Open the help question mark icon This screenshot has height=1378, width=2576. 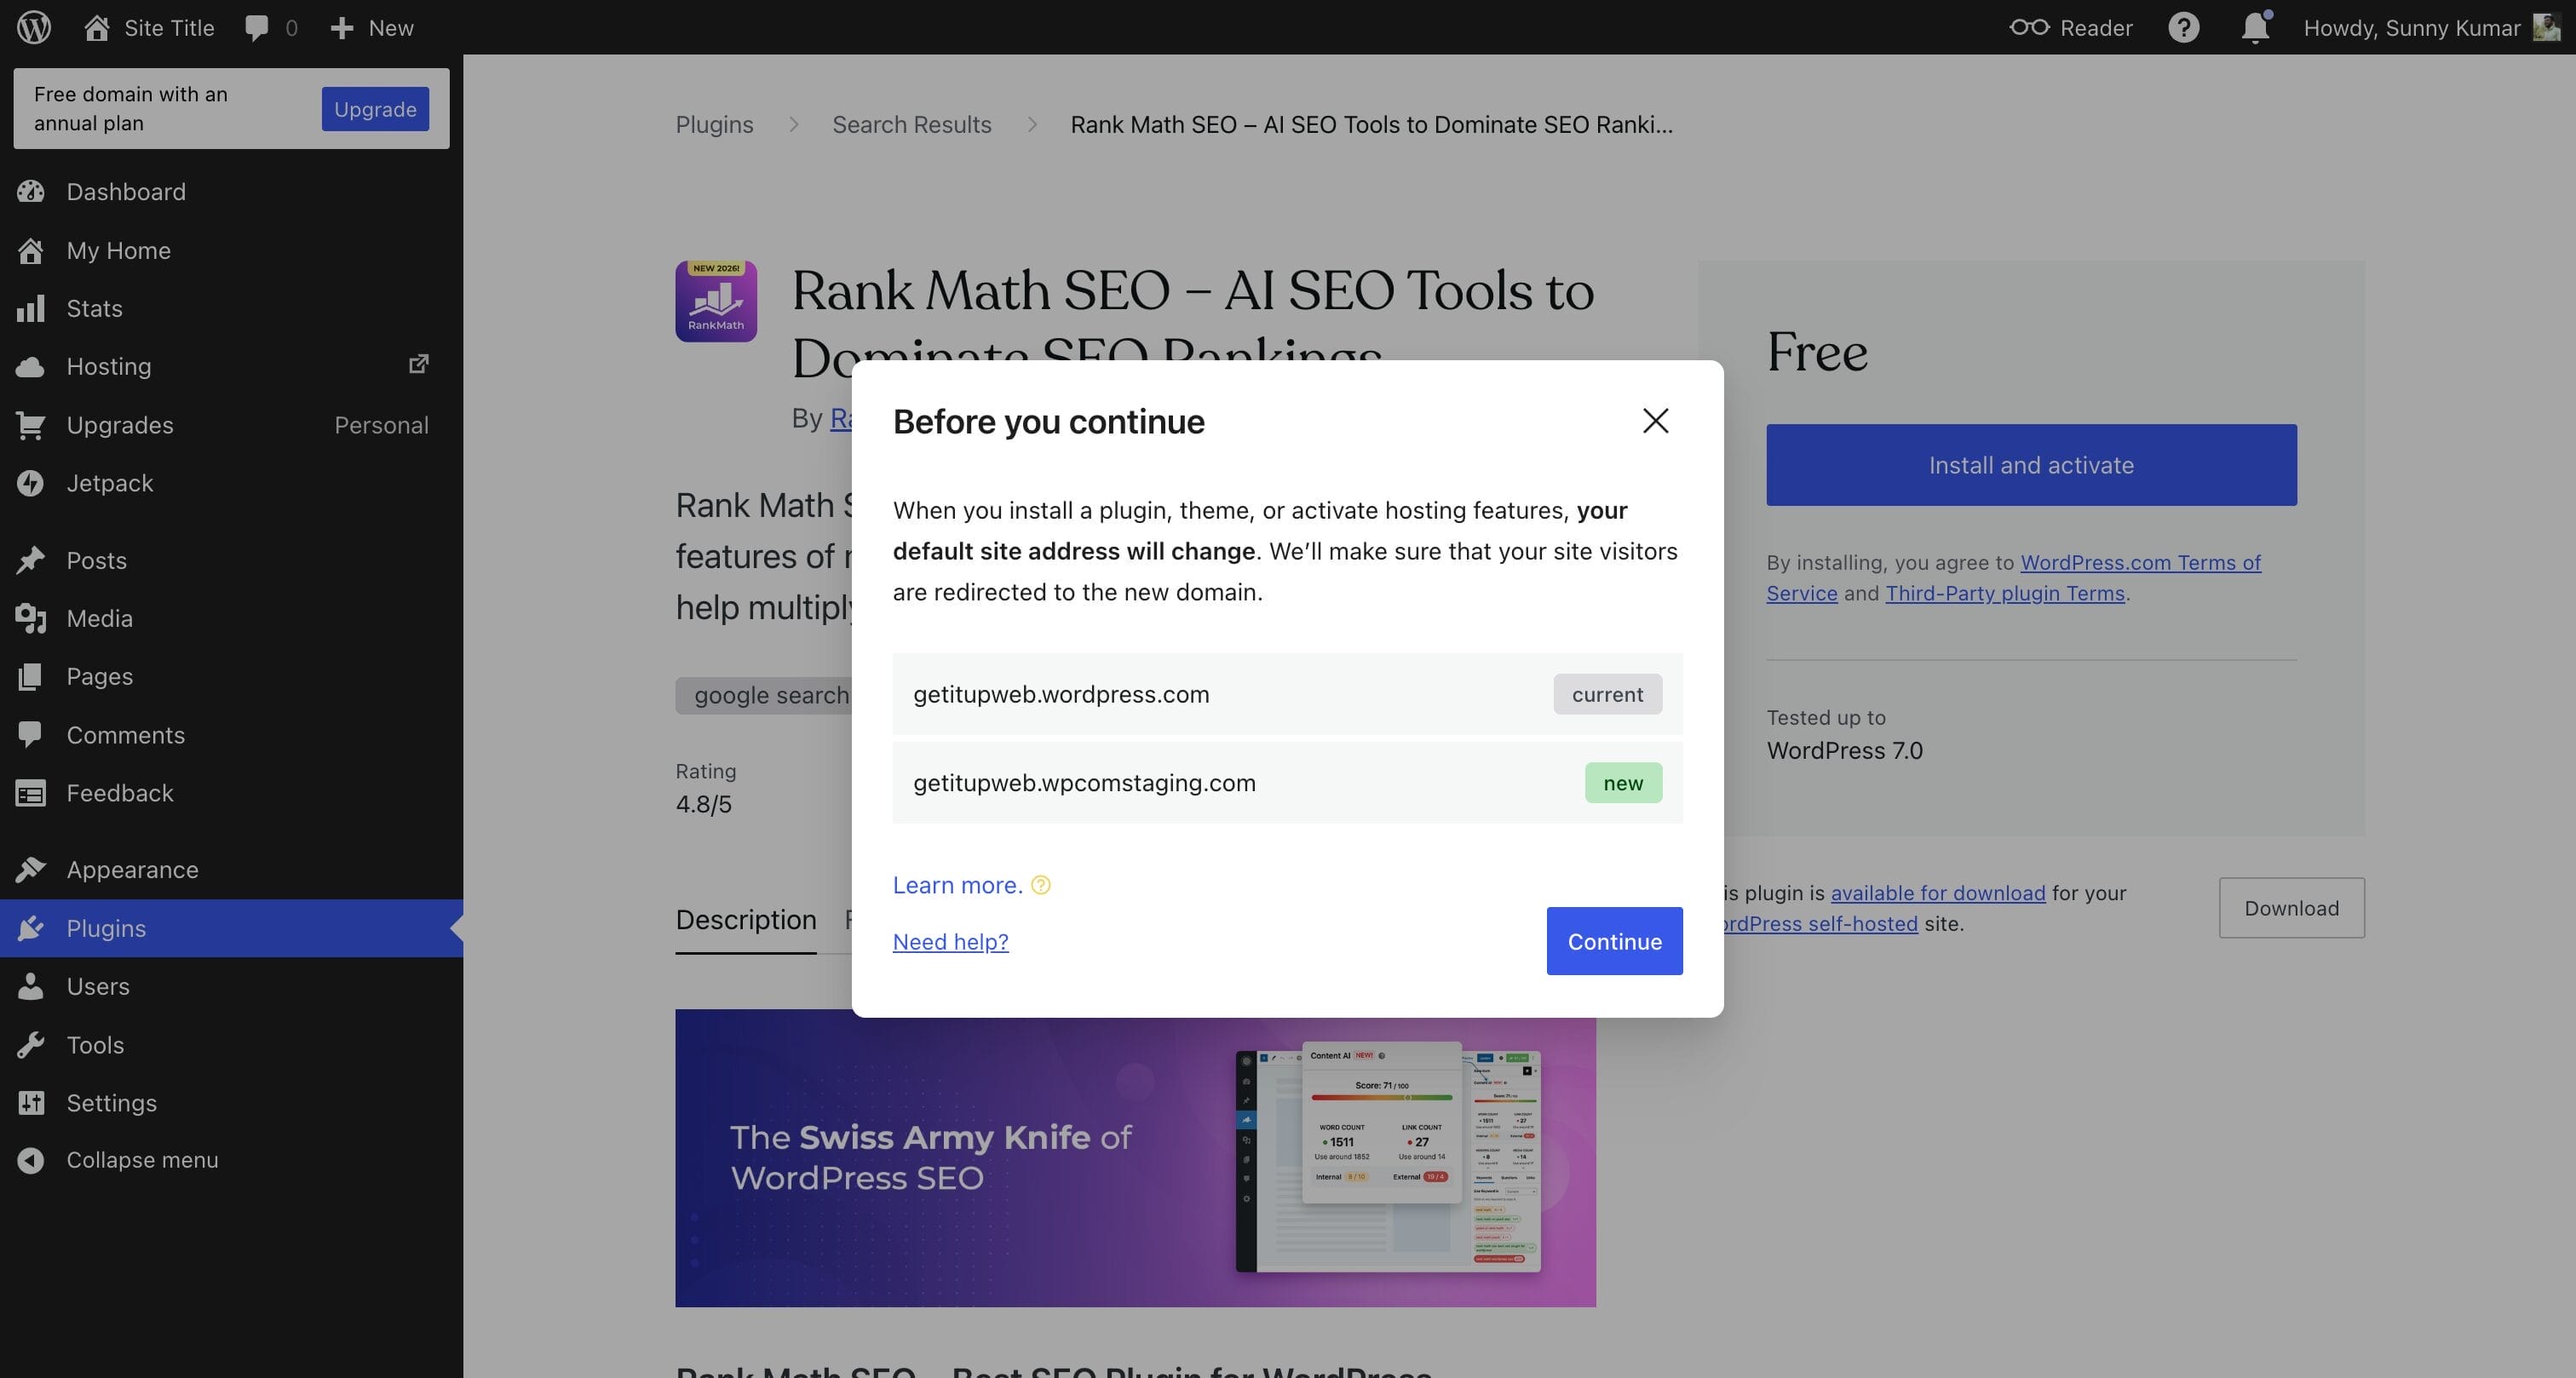[2183, 27]
